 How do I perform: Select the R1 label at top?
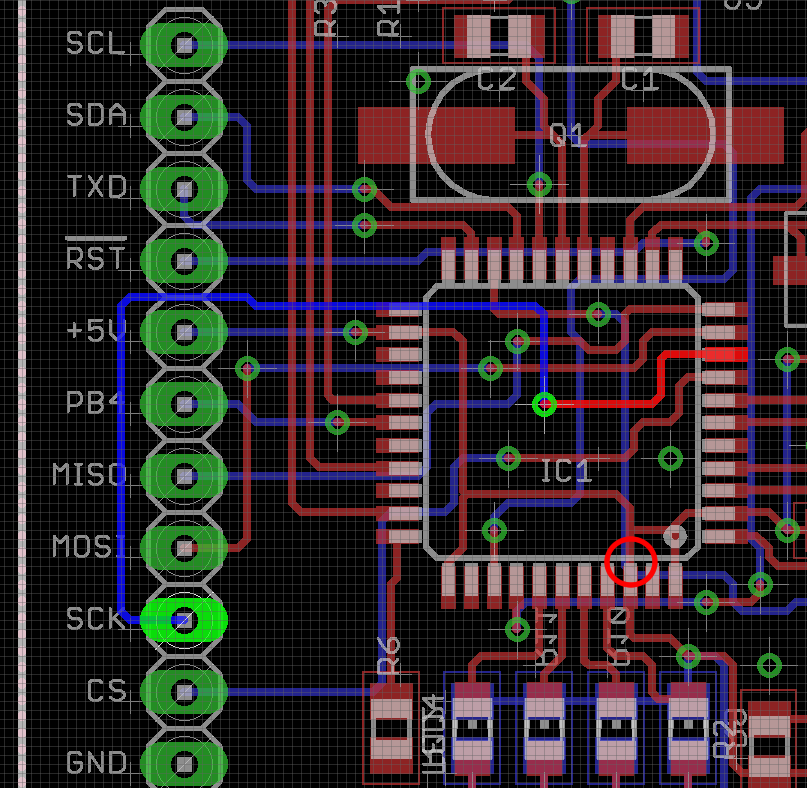tap(389, 19)
